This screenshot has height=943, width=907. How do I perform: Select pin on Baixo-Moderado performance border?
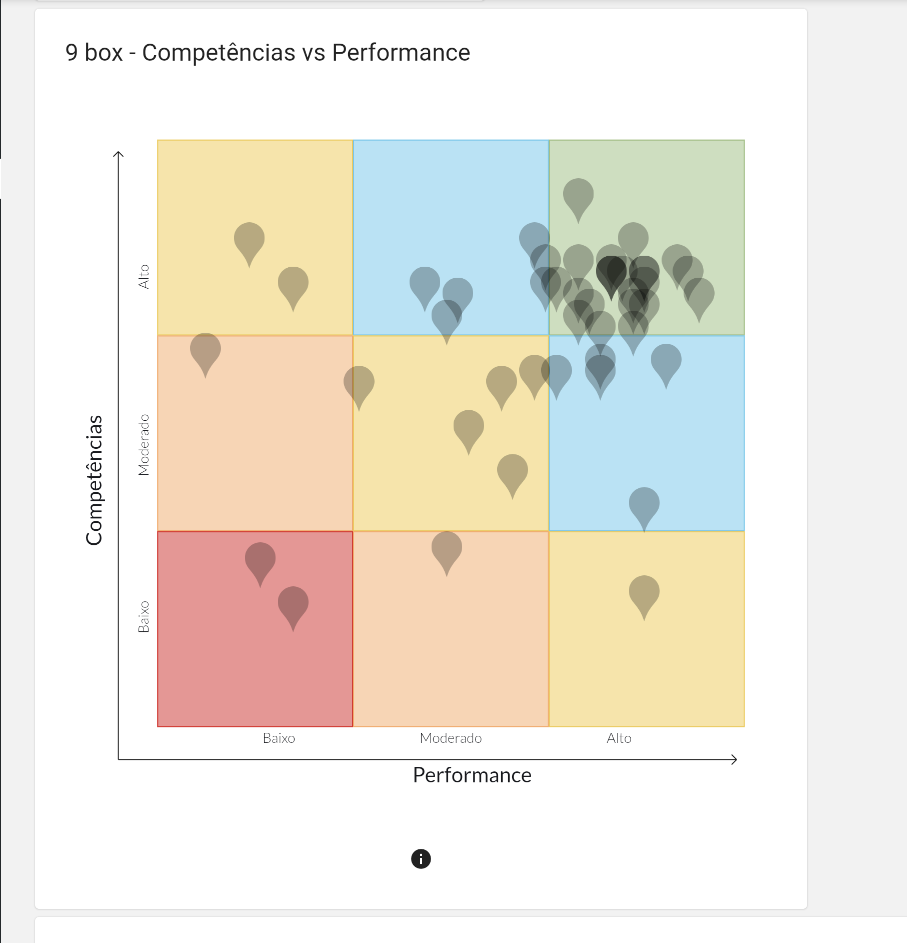[x=359, y=382]
